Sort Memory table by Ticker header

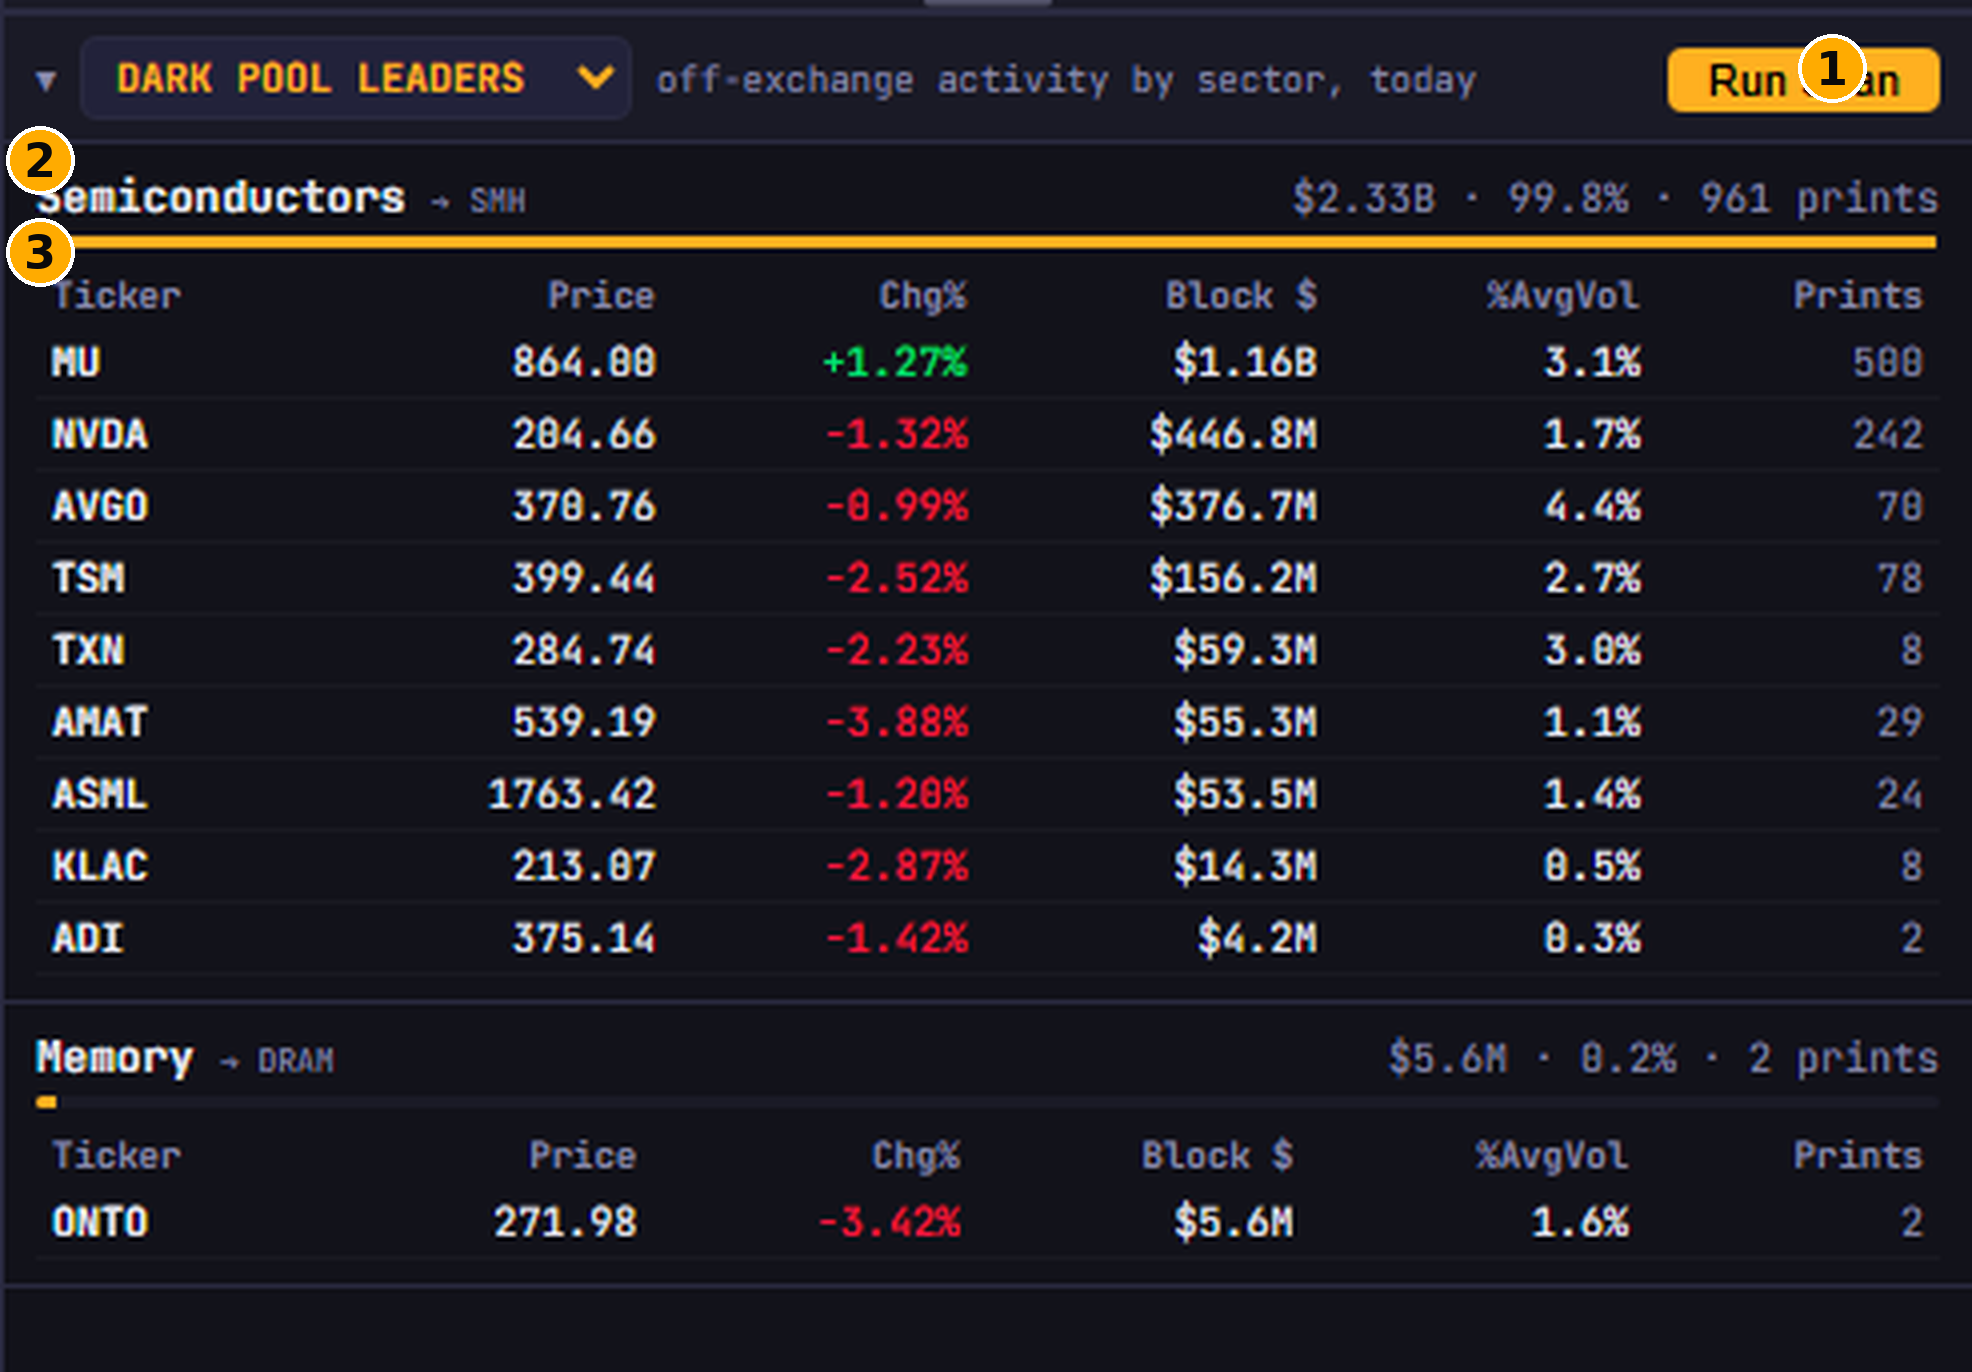coord(117,1155)
